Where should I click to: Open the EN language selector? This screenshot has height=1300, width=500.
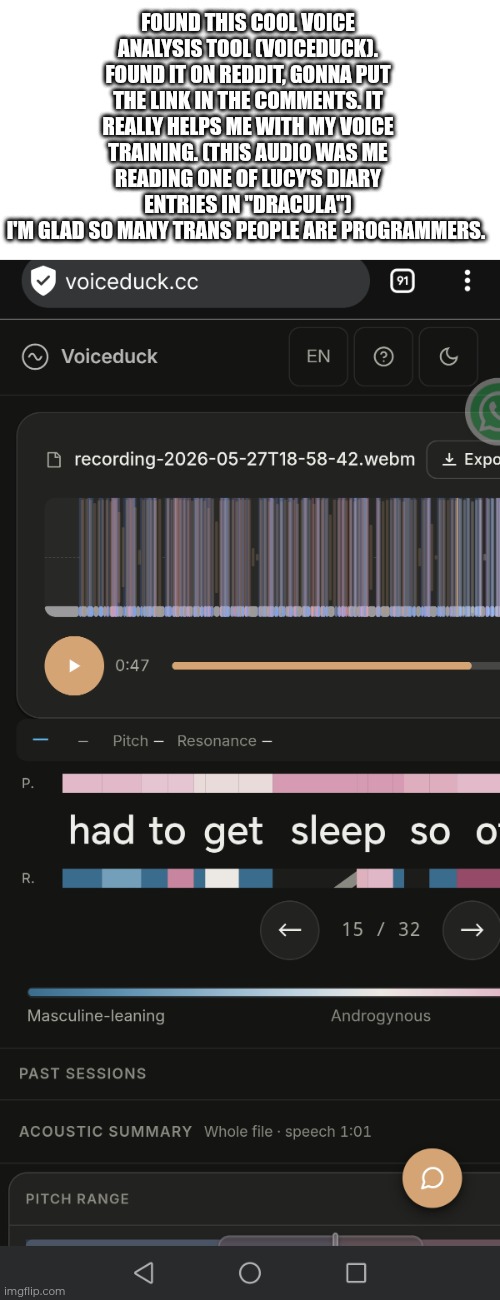point(318,357)
